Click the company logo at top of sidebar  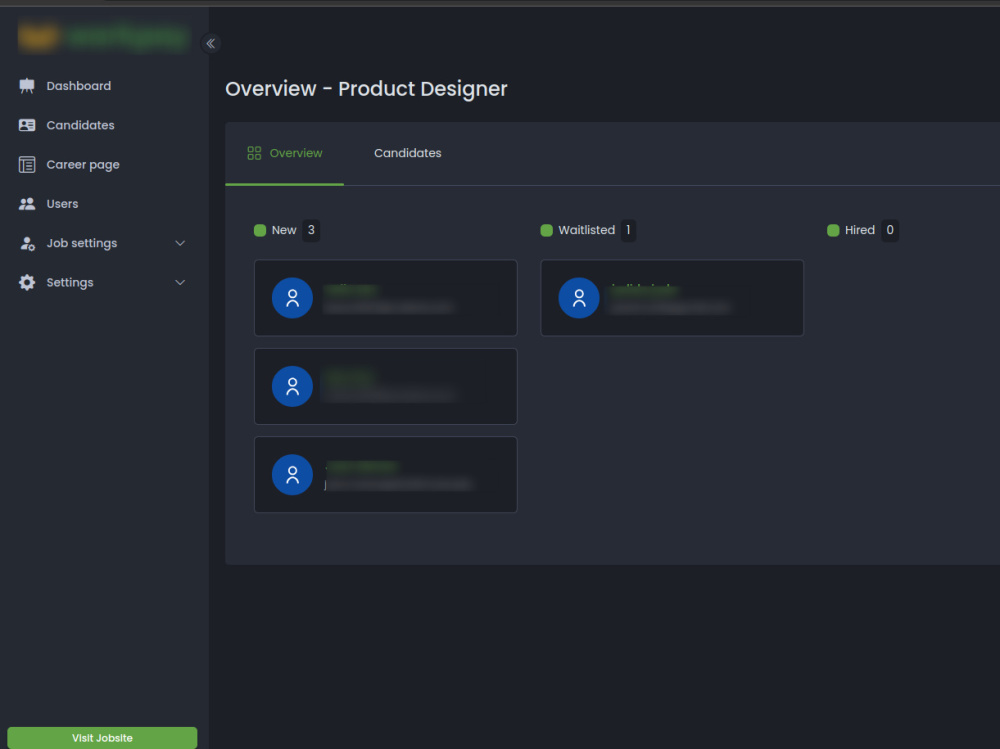(x=103, y=37)
